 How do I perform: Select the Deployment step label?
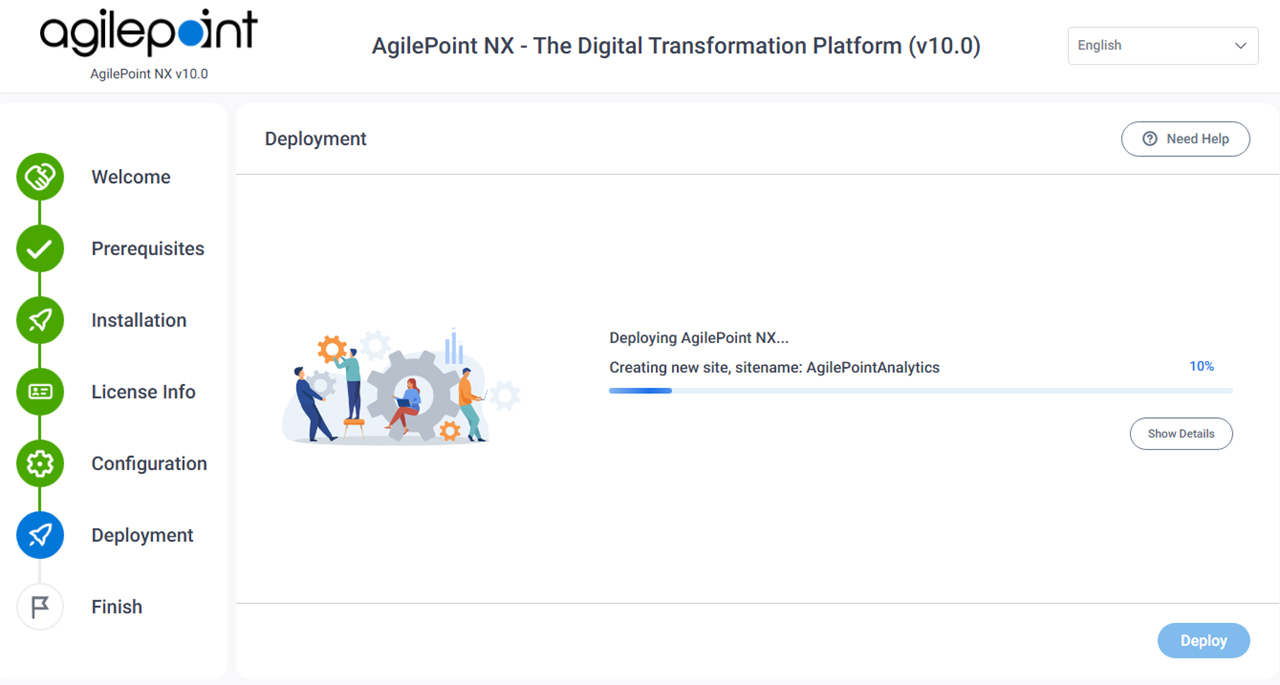coord(143,535)
